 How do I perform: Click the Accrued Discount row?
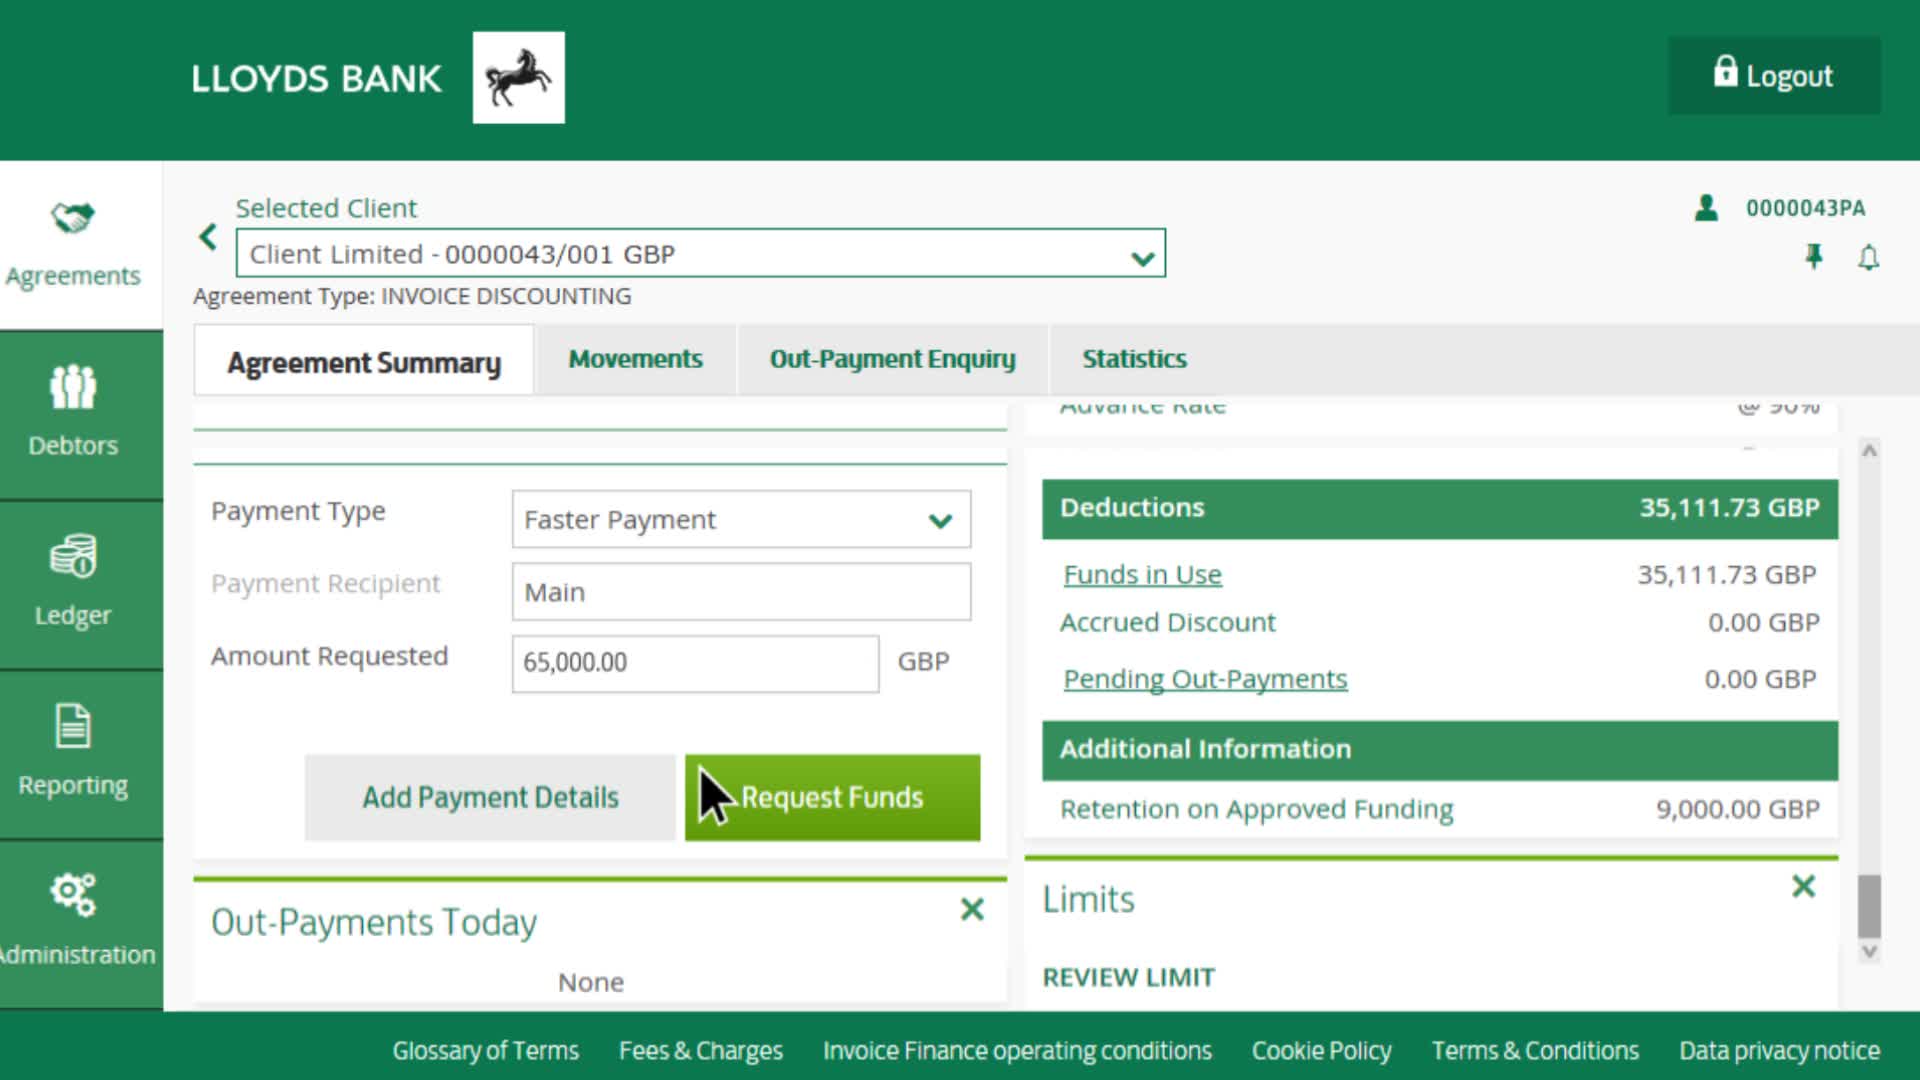point(1440,622)
